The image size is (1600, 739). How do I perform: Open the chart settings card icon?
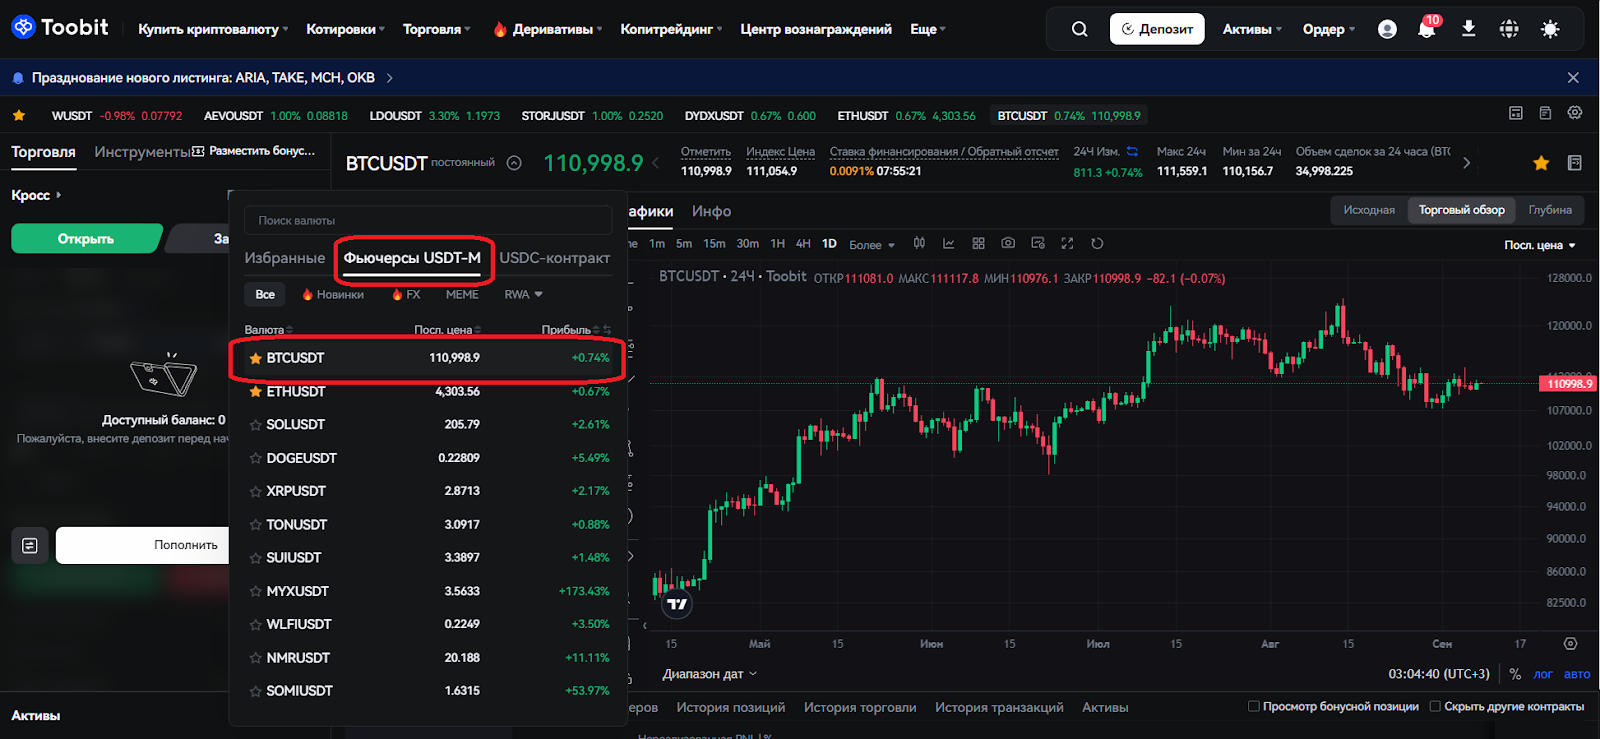coord(1038,243)
